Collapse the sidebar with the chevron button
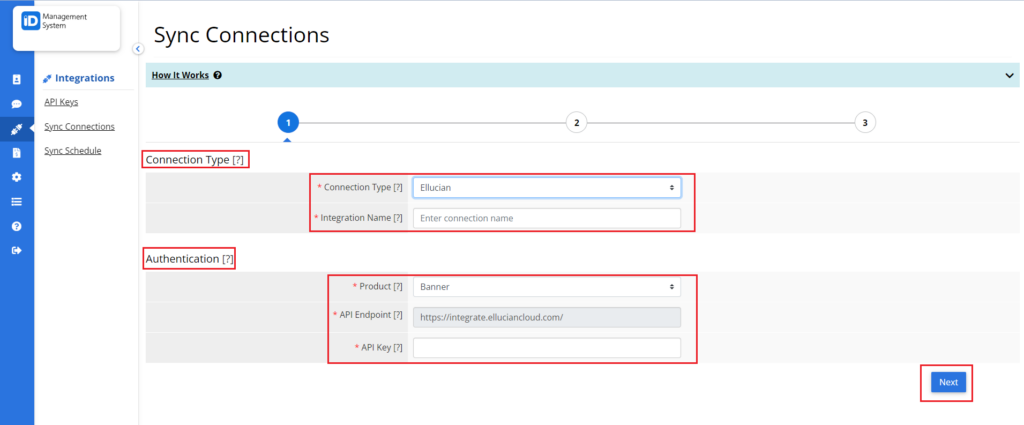Viewport: 1024px width, 425px height. pyautogui.click(x=138, y=48)
